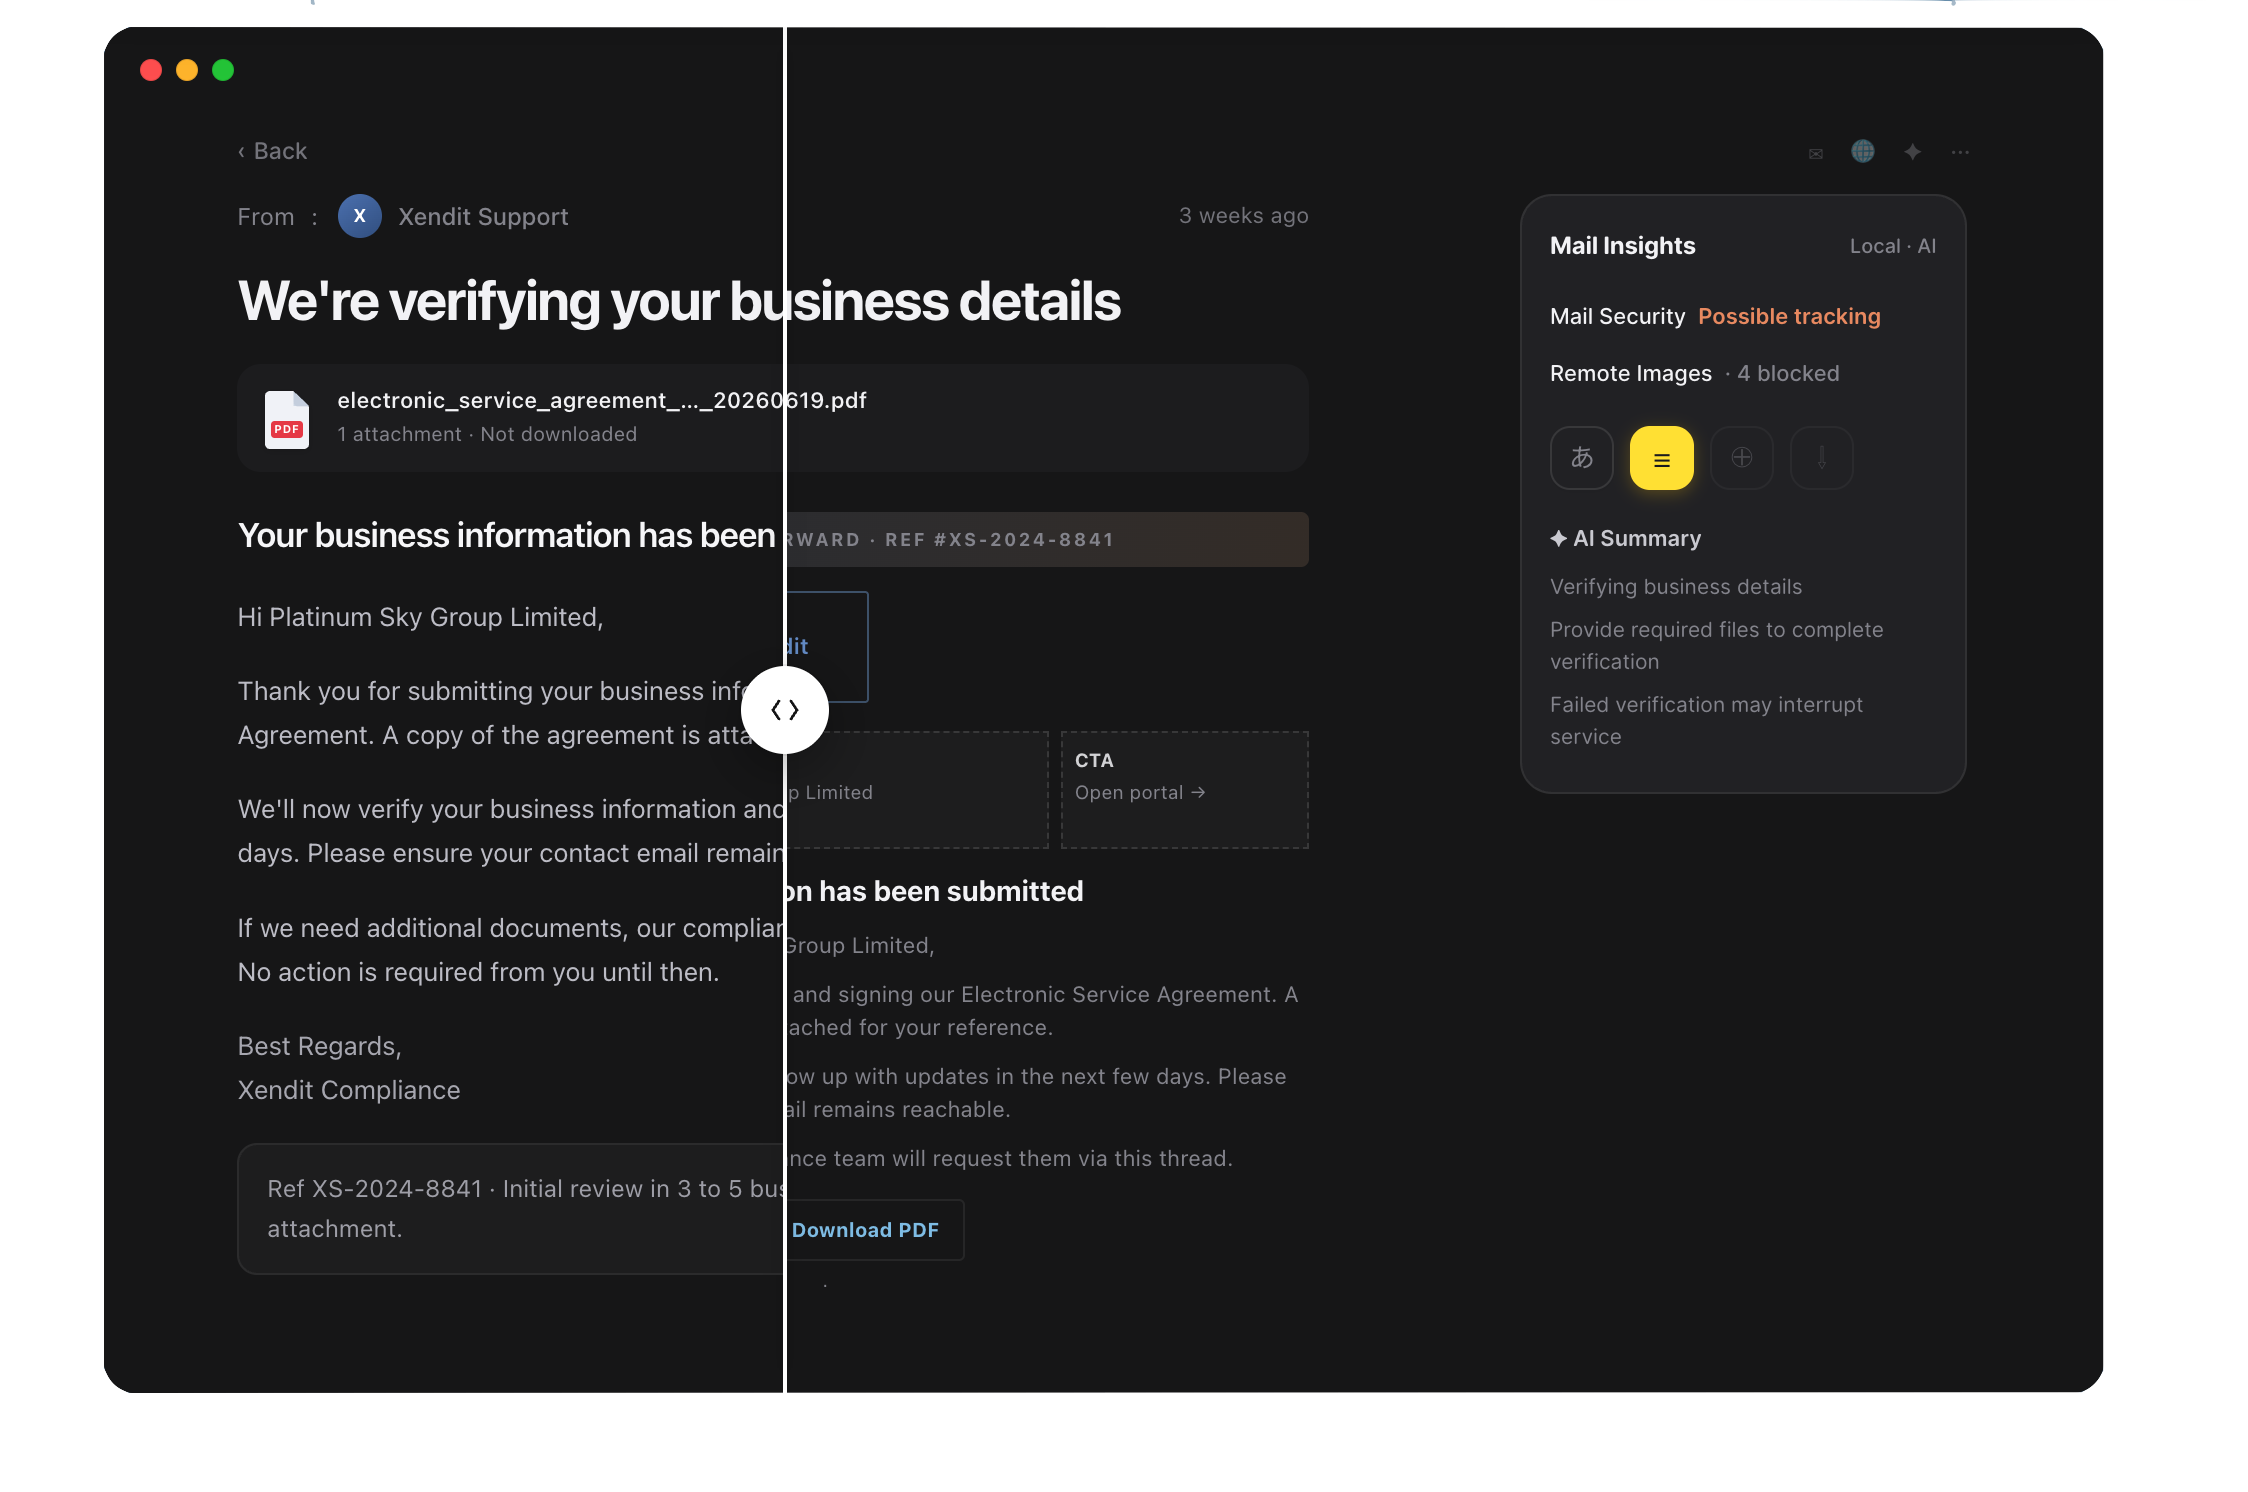This screenshot has height=1492, width=2248.
Task: Click the red close window button
Action: [151, 70]
